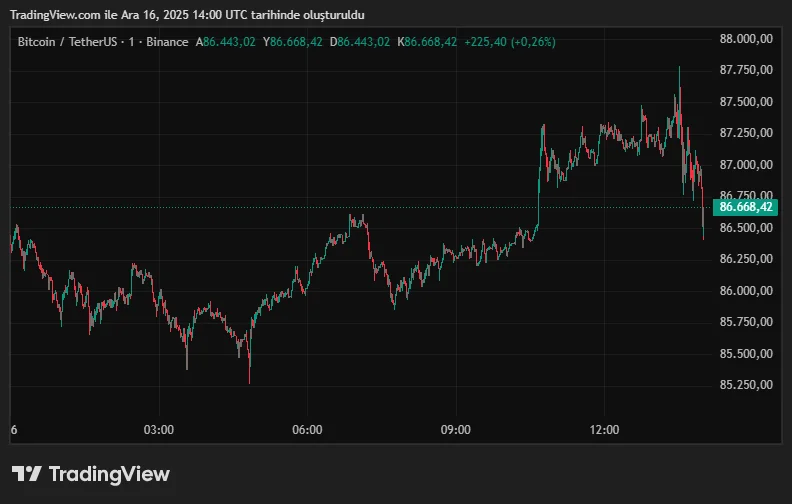Click the 85.250,00 price axis label

click(746, 384)
